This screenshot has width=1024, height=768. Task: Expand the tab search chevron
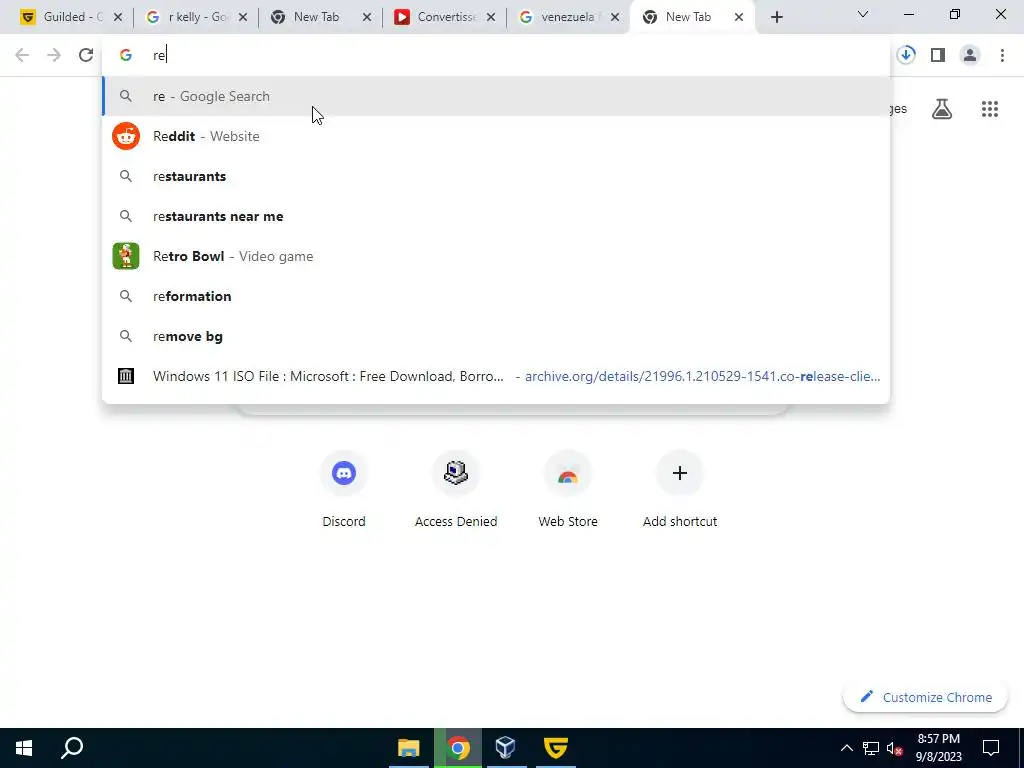(x=863, y=14)
